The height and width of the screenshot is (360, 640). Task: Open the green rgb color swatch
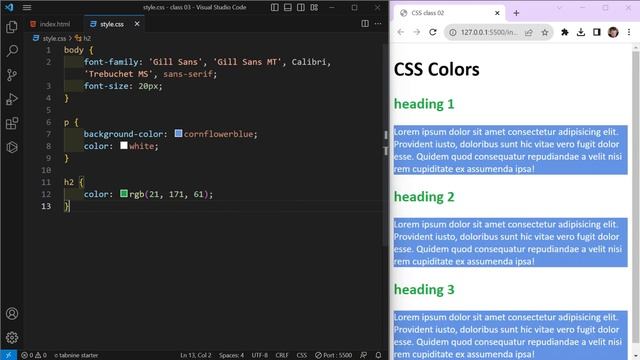[x=124, y=193]
